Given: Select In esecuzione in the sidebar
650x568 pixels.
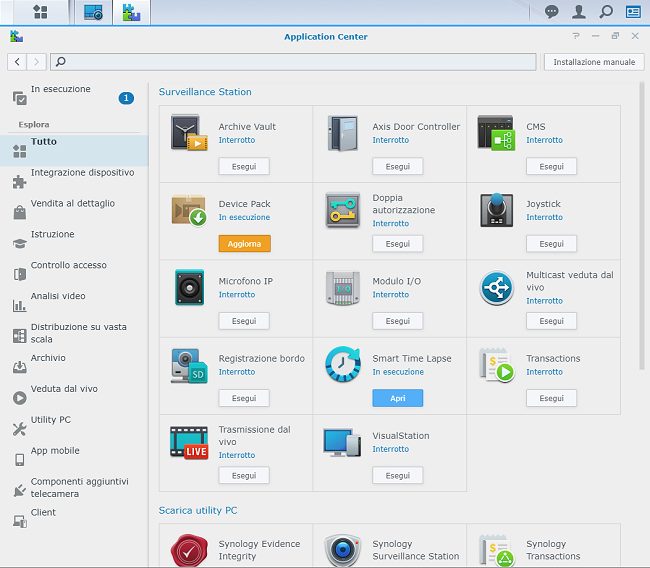Looking at the screenshot, I should pos(74,98).
